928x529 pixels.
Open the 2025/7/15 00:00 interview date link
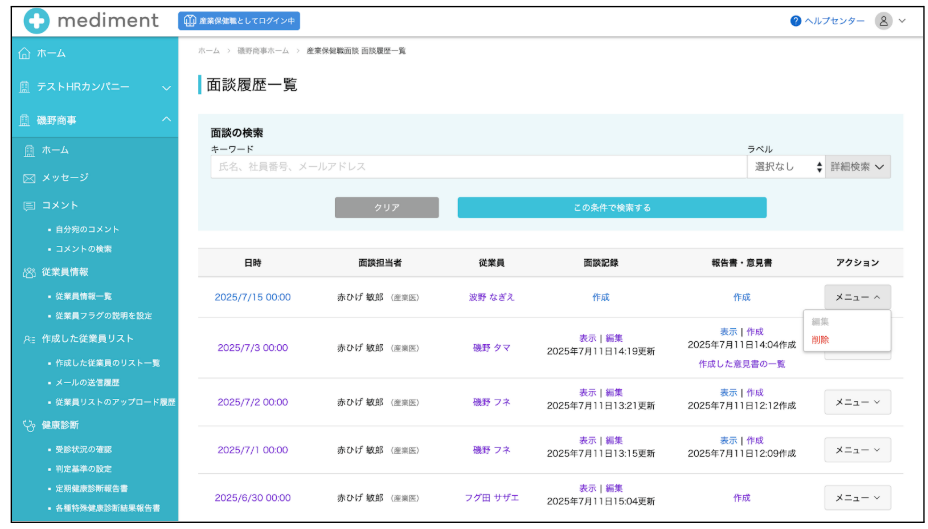tap(253, 297)
